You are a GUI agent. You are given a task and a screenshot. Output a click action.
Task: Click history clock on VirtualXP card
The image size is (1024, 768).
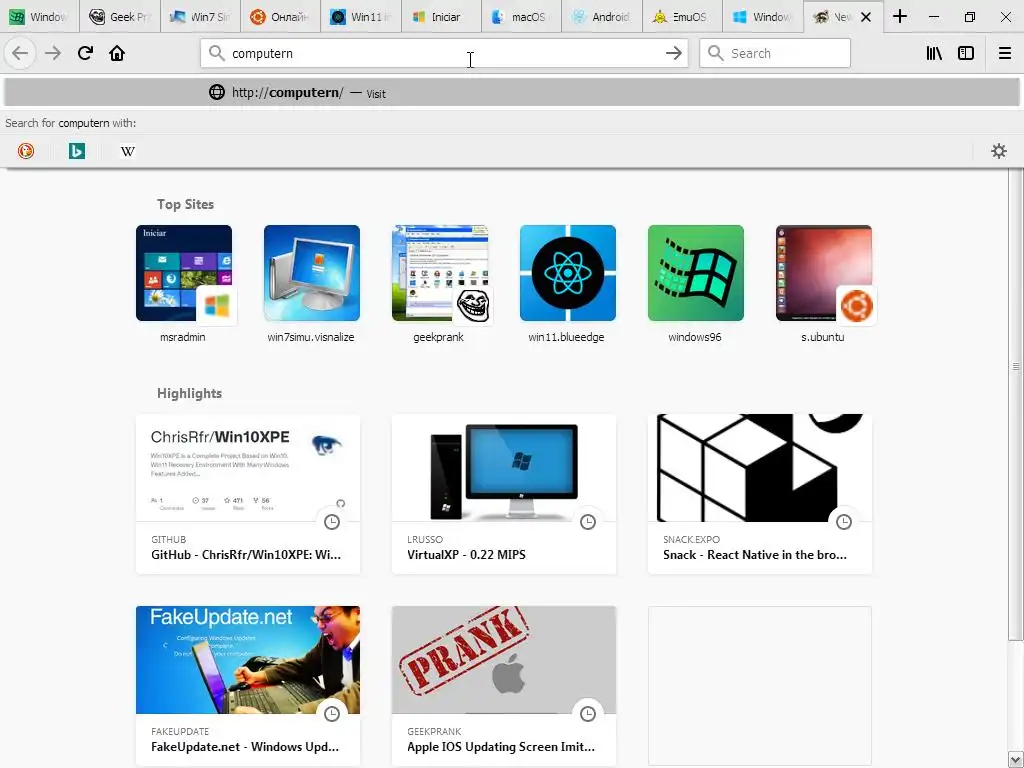[588, 522]
